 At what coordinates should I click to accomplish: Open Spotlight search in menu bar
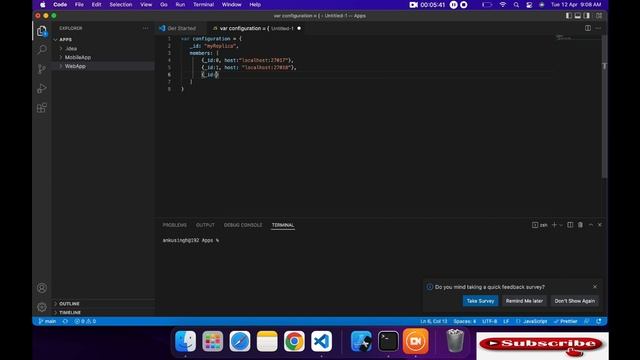click(x=516, y=4)
